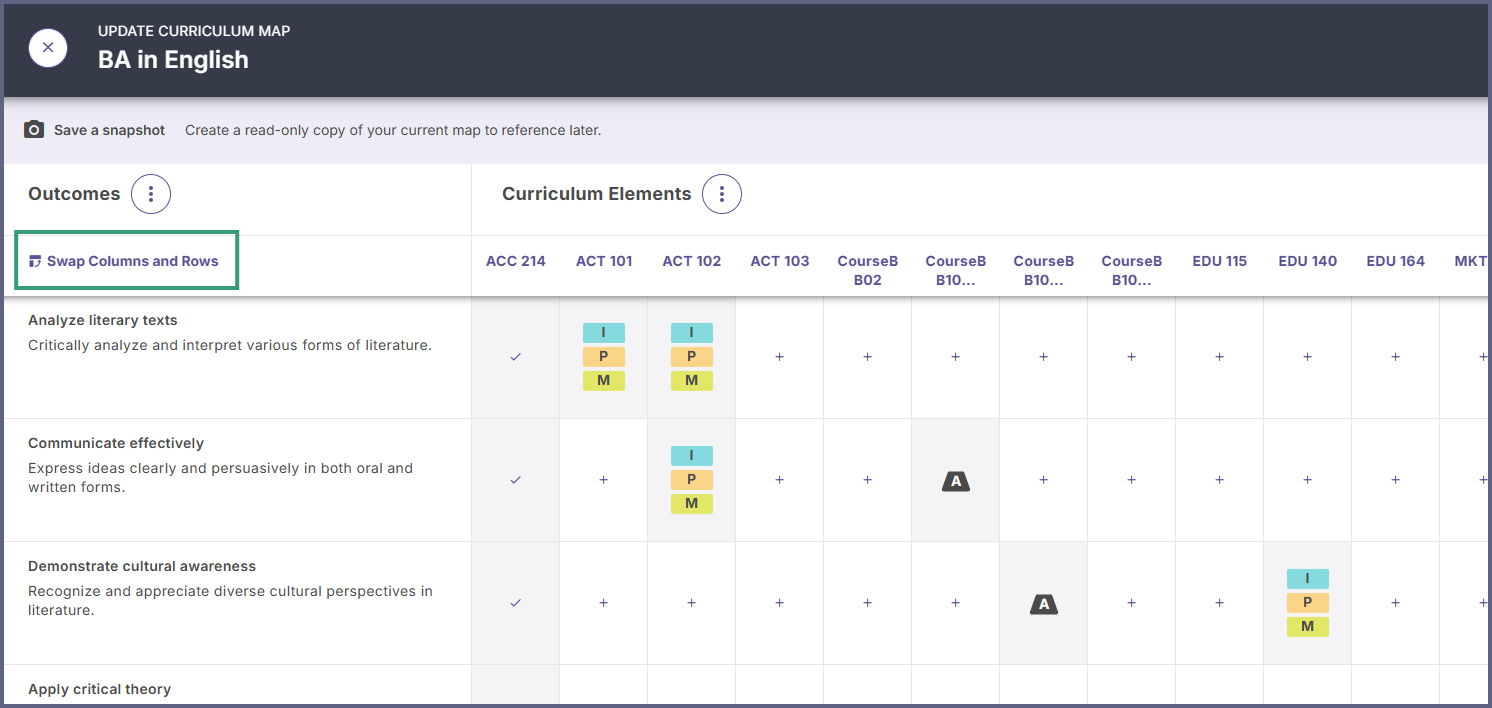Click the M tag in EDU 140 for cultural awareness

pos(1308,627)
